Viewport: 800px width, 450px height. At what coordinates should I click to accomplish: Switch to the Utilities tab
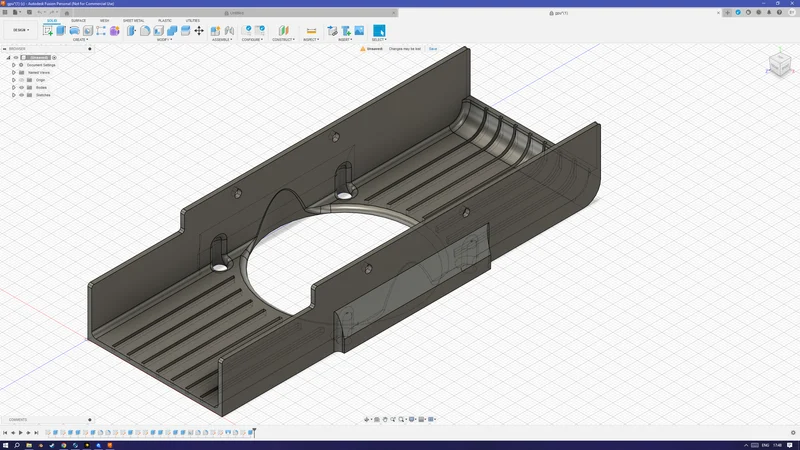pos(193,21)
